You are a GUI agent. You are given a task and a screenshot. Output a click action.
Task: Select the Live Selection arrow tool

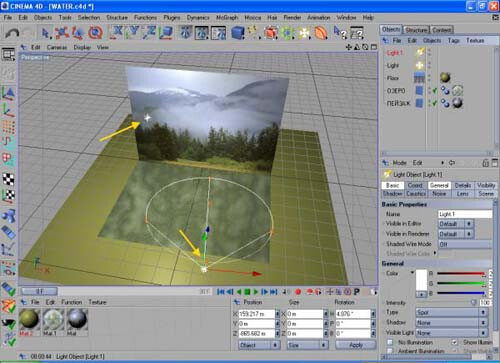pyautogui.click(x=45, y=33)
